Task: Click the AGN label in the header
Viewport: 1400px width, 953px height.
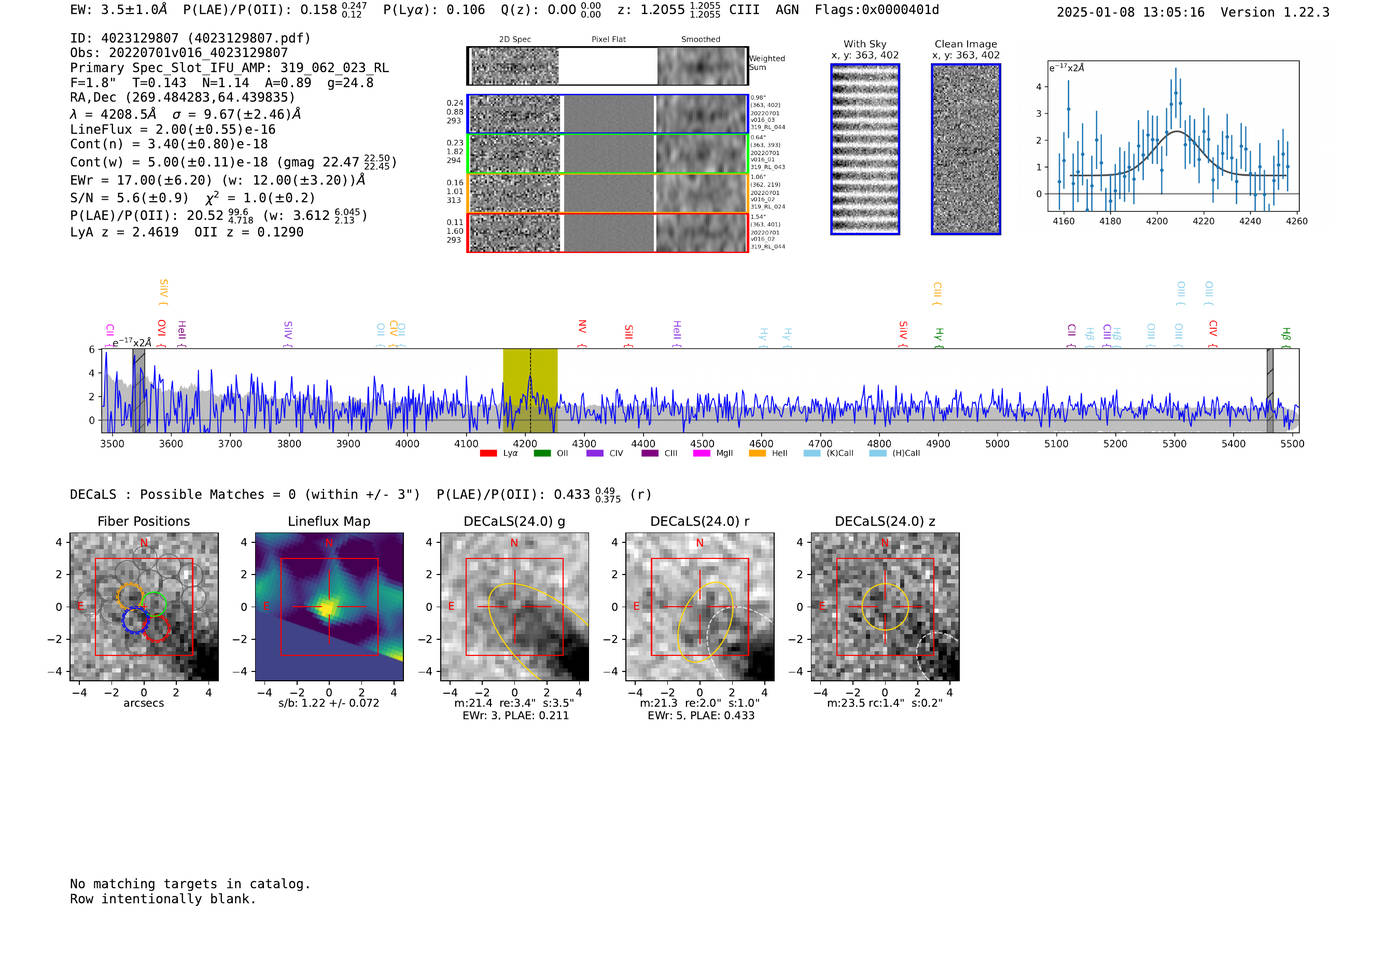Action: 788,10
